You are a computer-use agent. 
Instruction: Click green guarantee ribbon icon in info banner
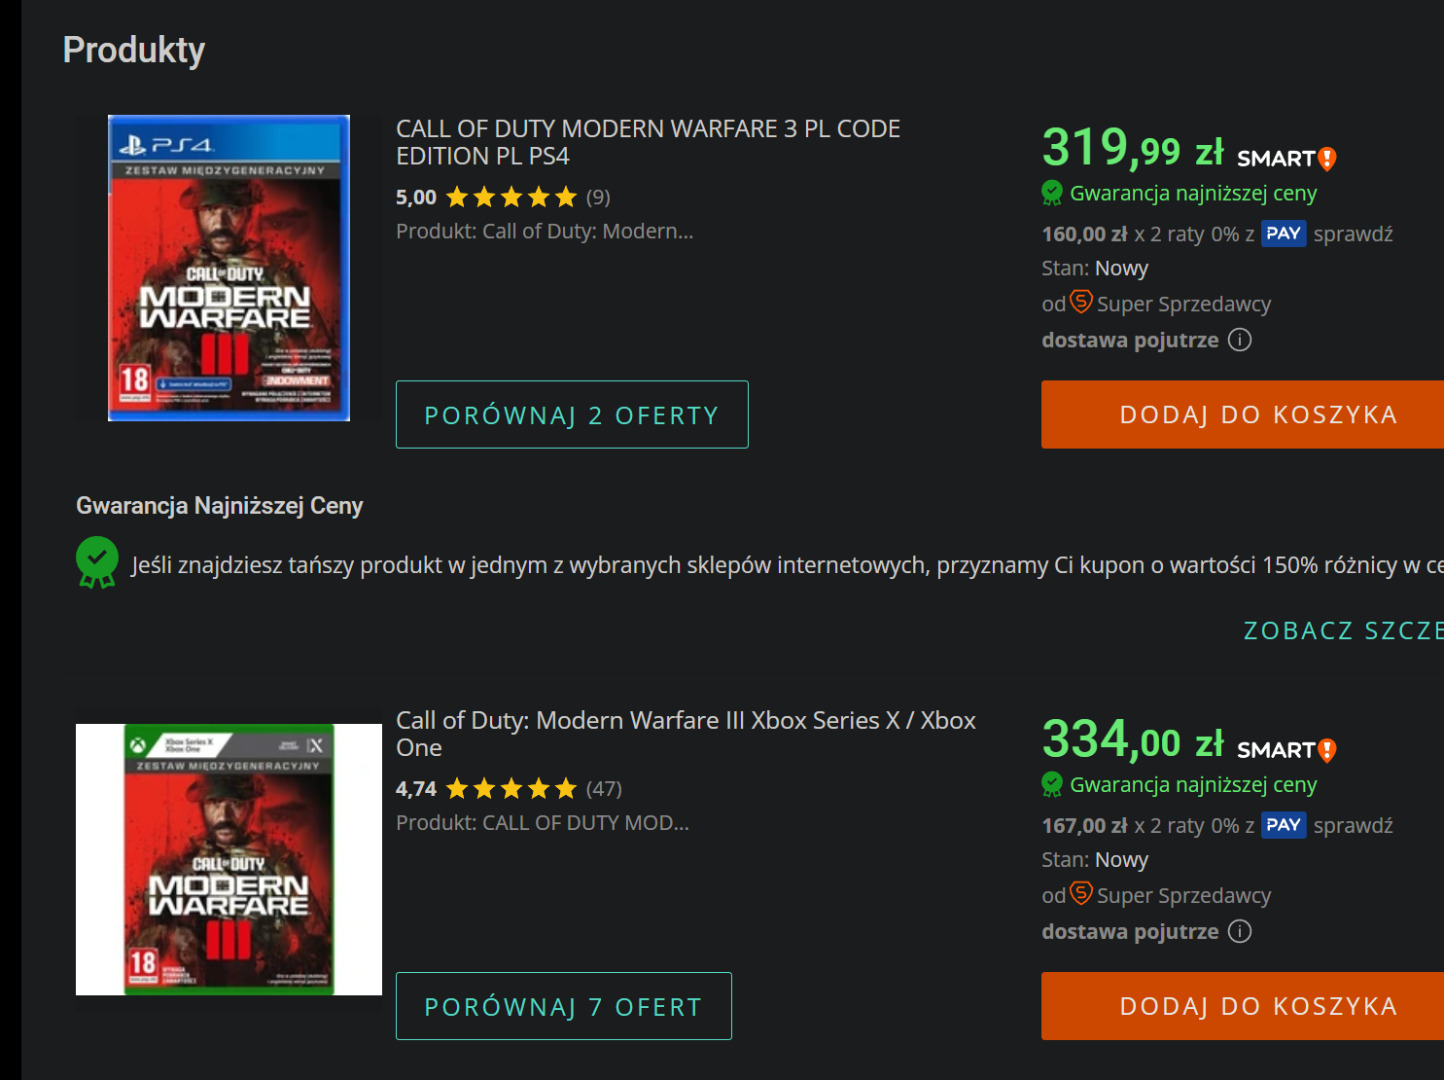[97, 563]
